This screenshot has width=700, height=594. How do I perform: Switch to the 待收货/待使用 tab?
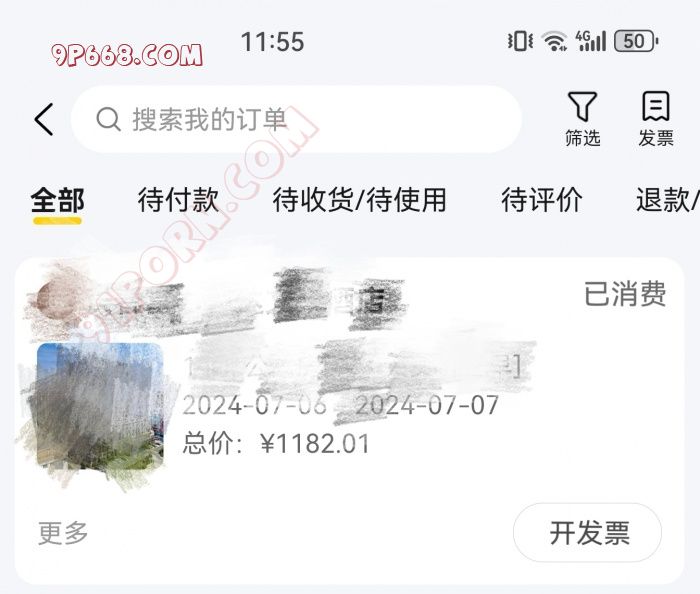pyautogui.click(x=359, y=199)
